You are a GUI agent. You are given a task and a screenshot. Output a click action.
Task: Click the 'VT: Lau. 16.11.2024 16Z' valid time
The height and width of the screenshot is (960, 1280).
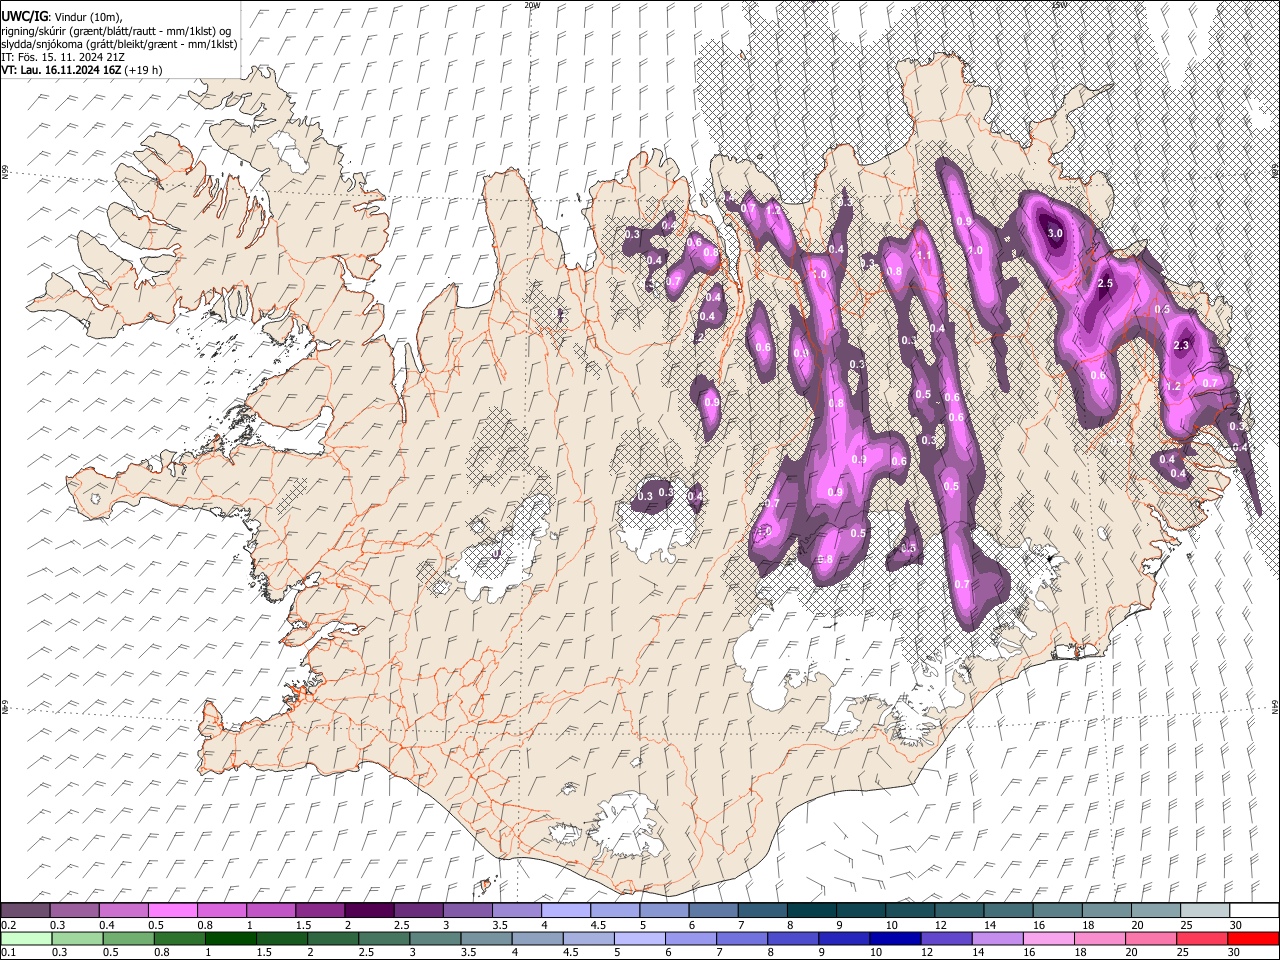pos(61,70)
